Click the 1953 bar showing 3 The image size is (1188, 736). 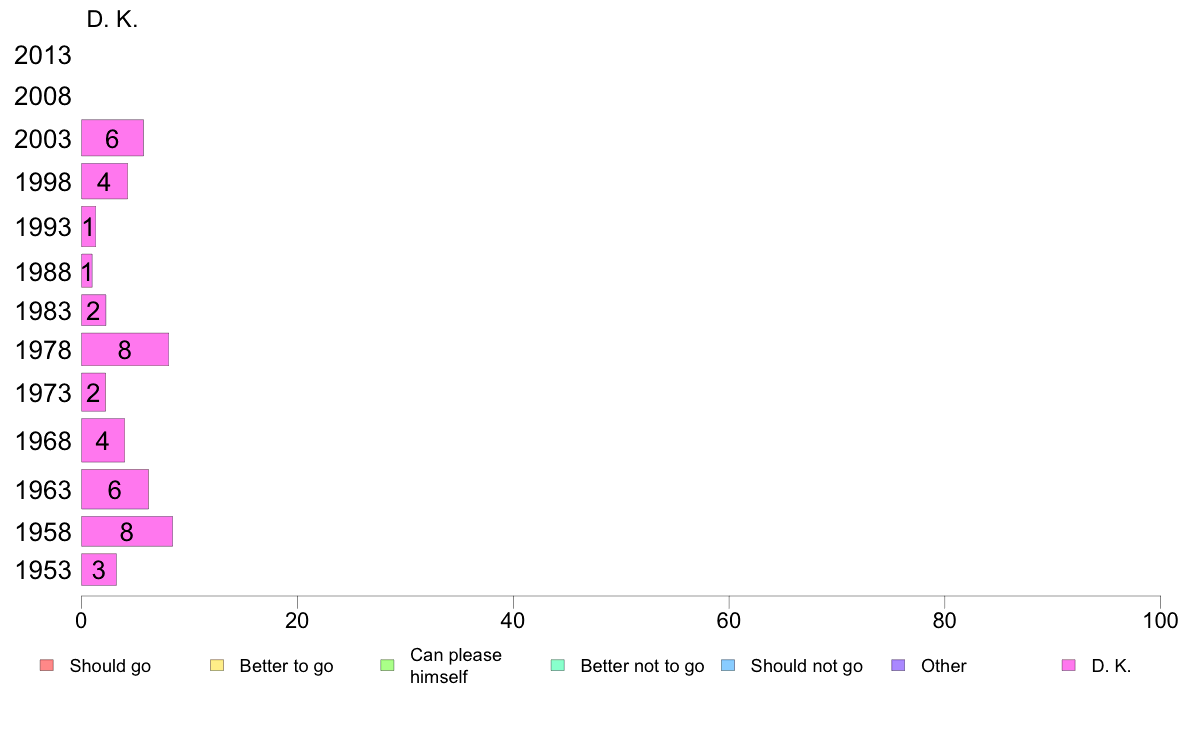pyautogui.click(x=98, y=569)
